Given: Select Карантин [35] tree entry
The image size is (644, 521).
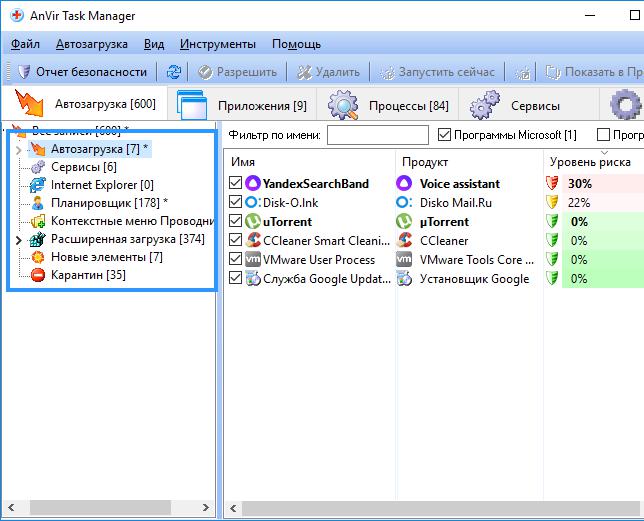Looking at the screenshot, I should click(88, 275).
